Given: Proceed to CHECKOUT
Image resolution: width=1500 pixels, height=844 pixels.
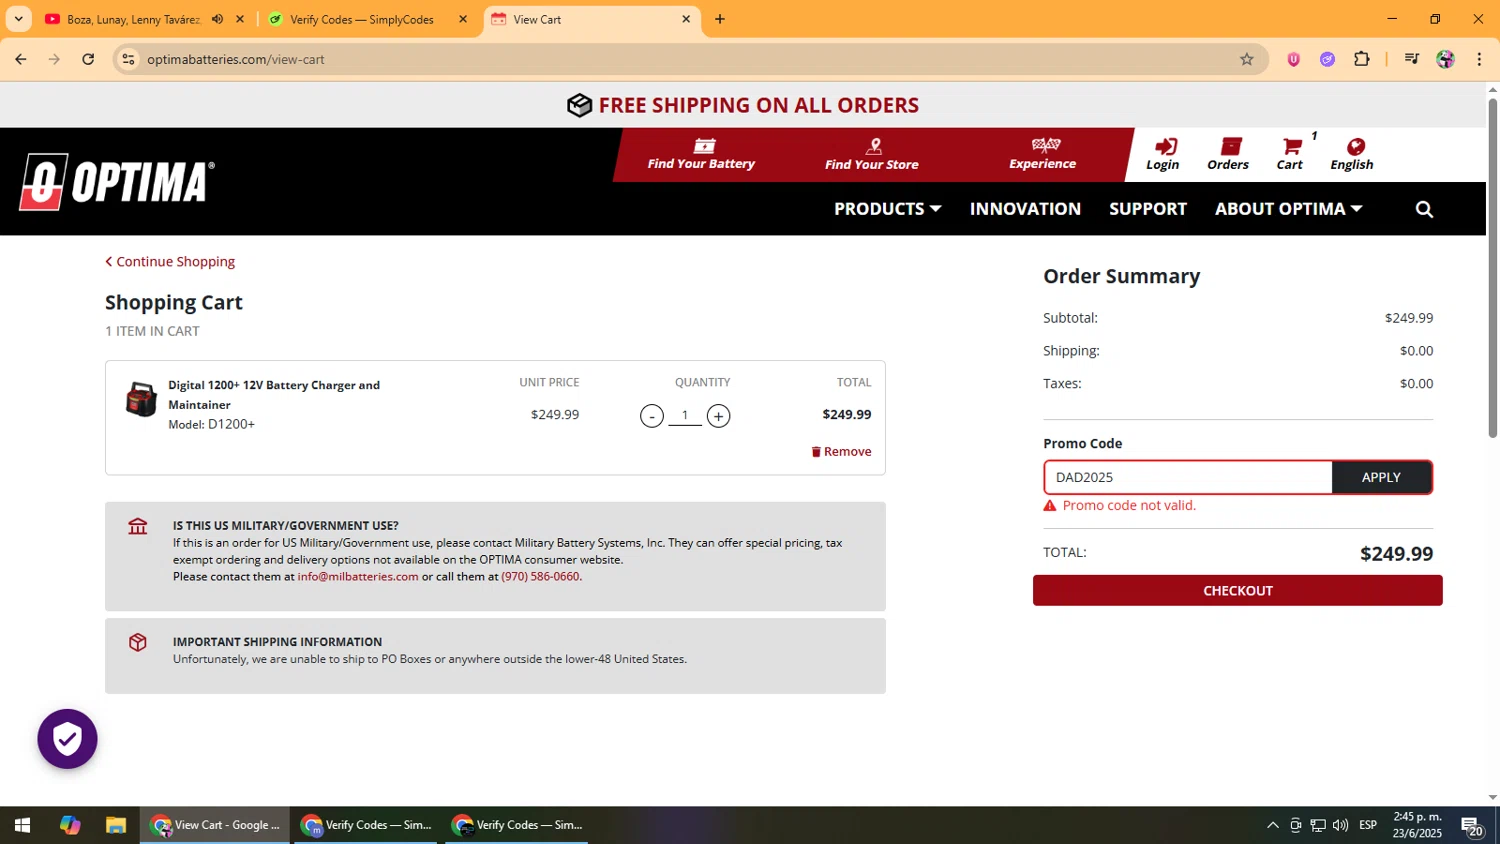Looking at the screenshot, I should point(1237,590).
